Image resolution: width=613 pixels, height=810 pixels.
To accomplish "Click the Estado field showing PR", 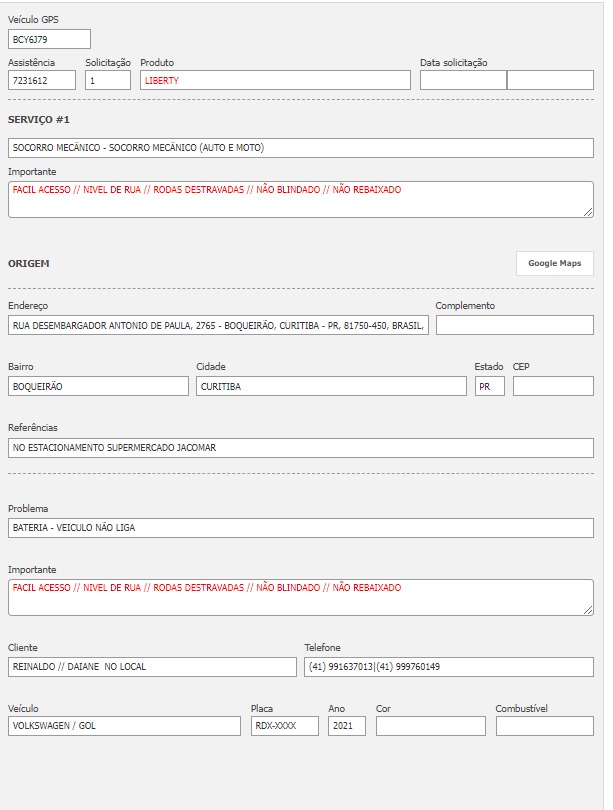I will point(489,386).
